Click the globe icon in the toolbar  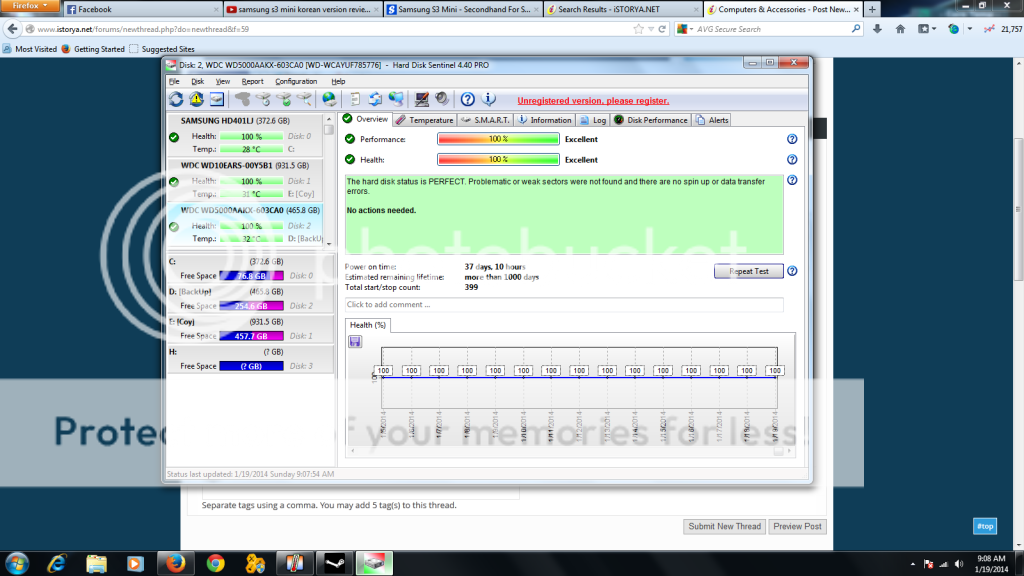tap(329, 99)
